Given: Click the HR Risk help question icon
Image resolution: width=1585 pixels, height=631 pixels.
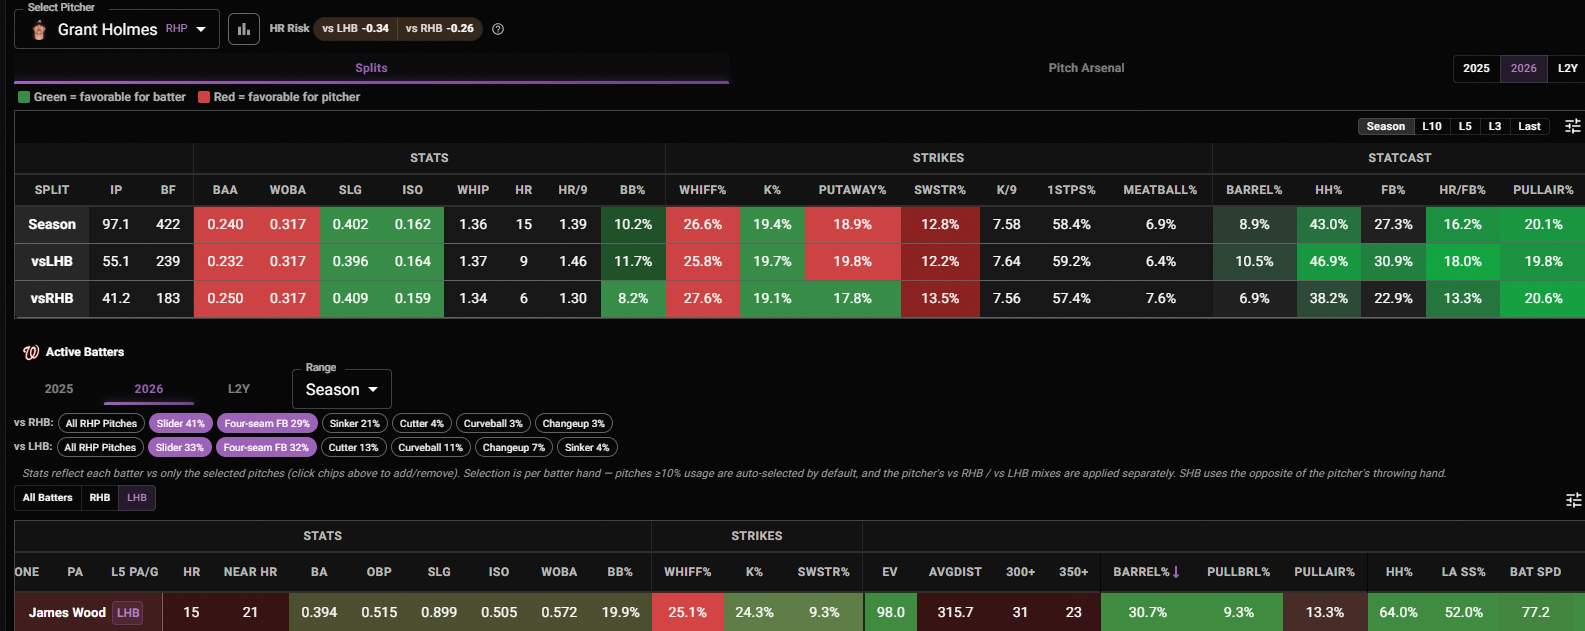Looking at the screenshot, I should pyautogui.click(x=498, y=29).
